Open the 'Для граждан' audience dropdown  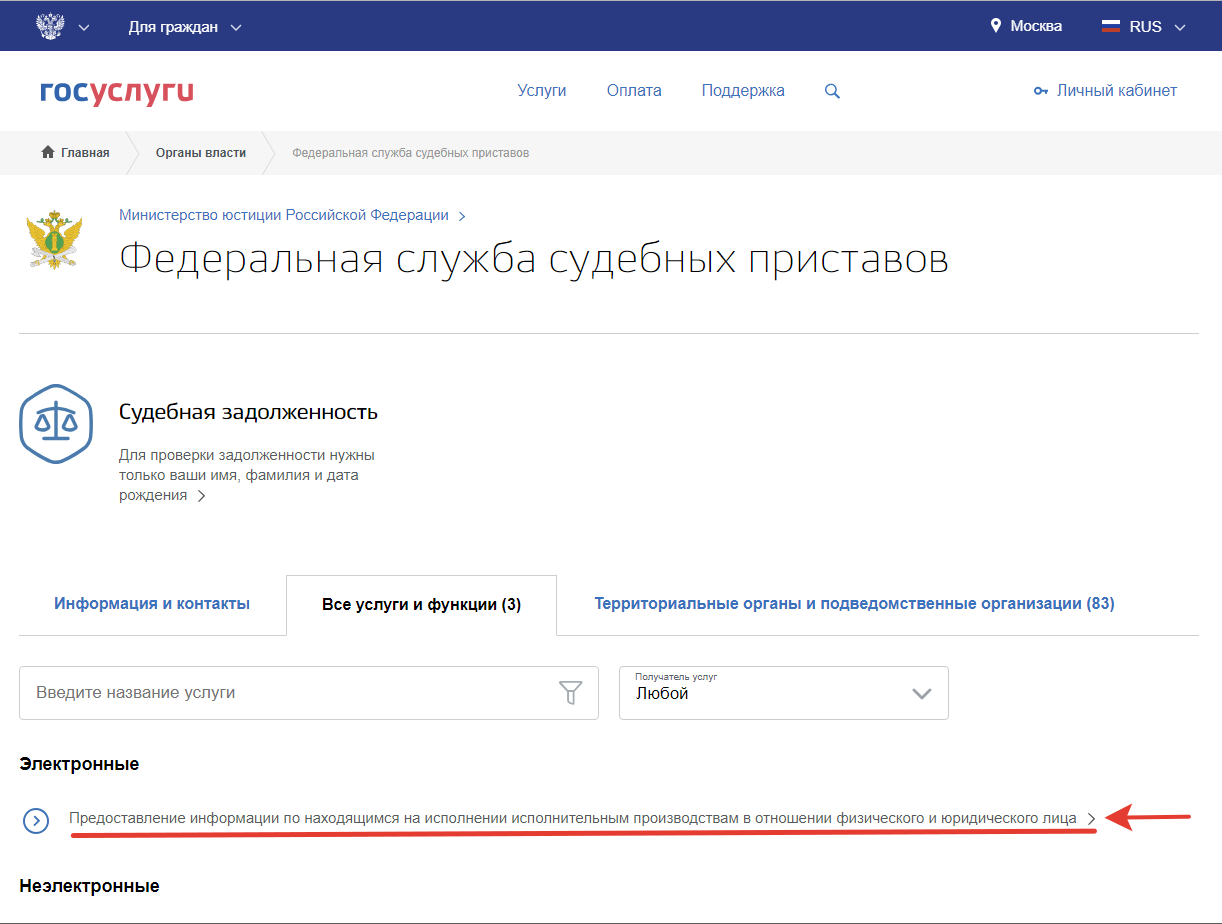(185, 27)
